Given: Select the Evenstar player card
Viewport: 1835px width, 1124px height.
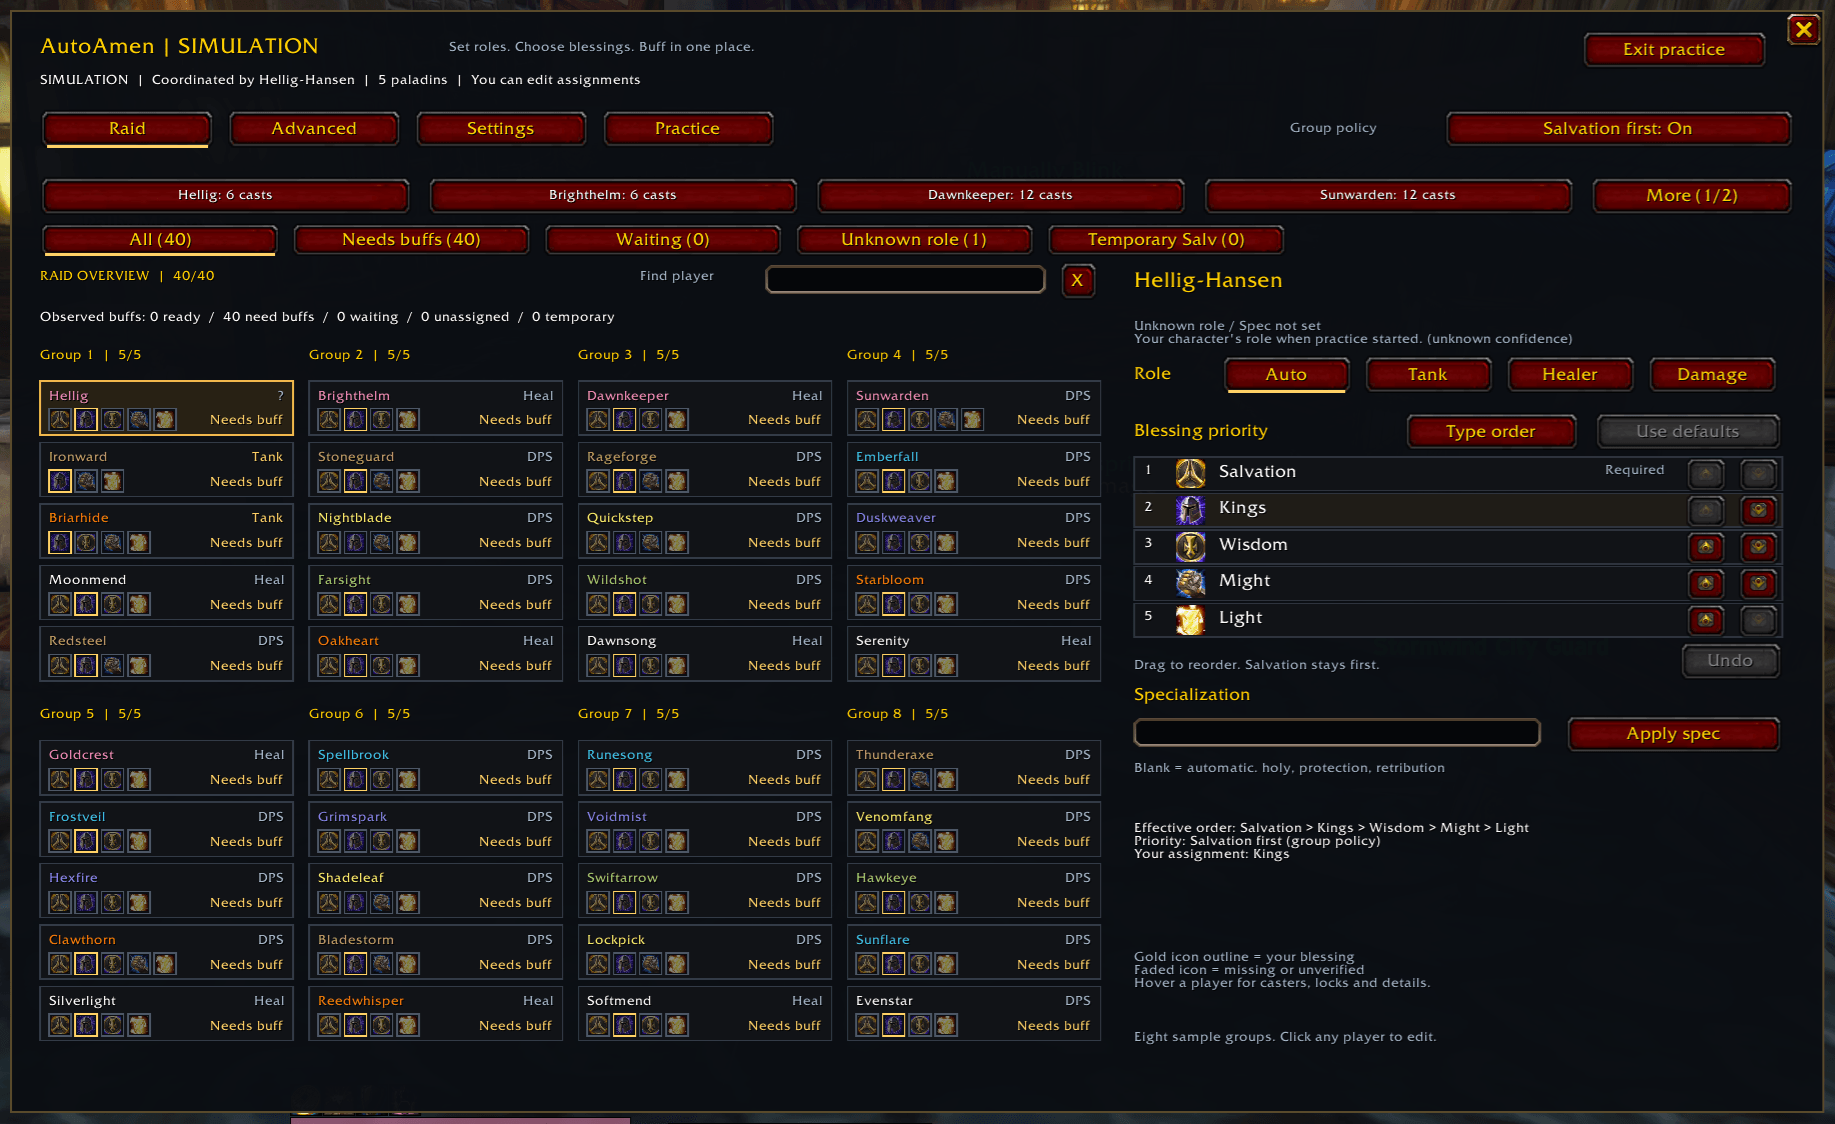Looking at the screenshot, I should [974, 1013].
